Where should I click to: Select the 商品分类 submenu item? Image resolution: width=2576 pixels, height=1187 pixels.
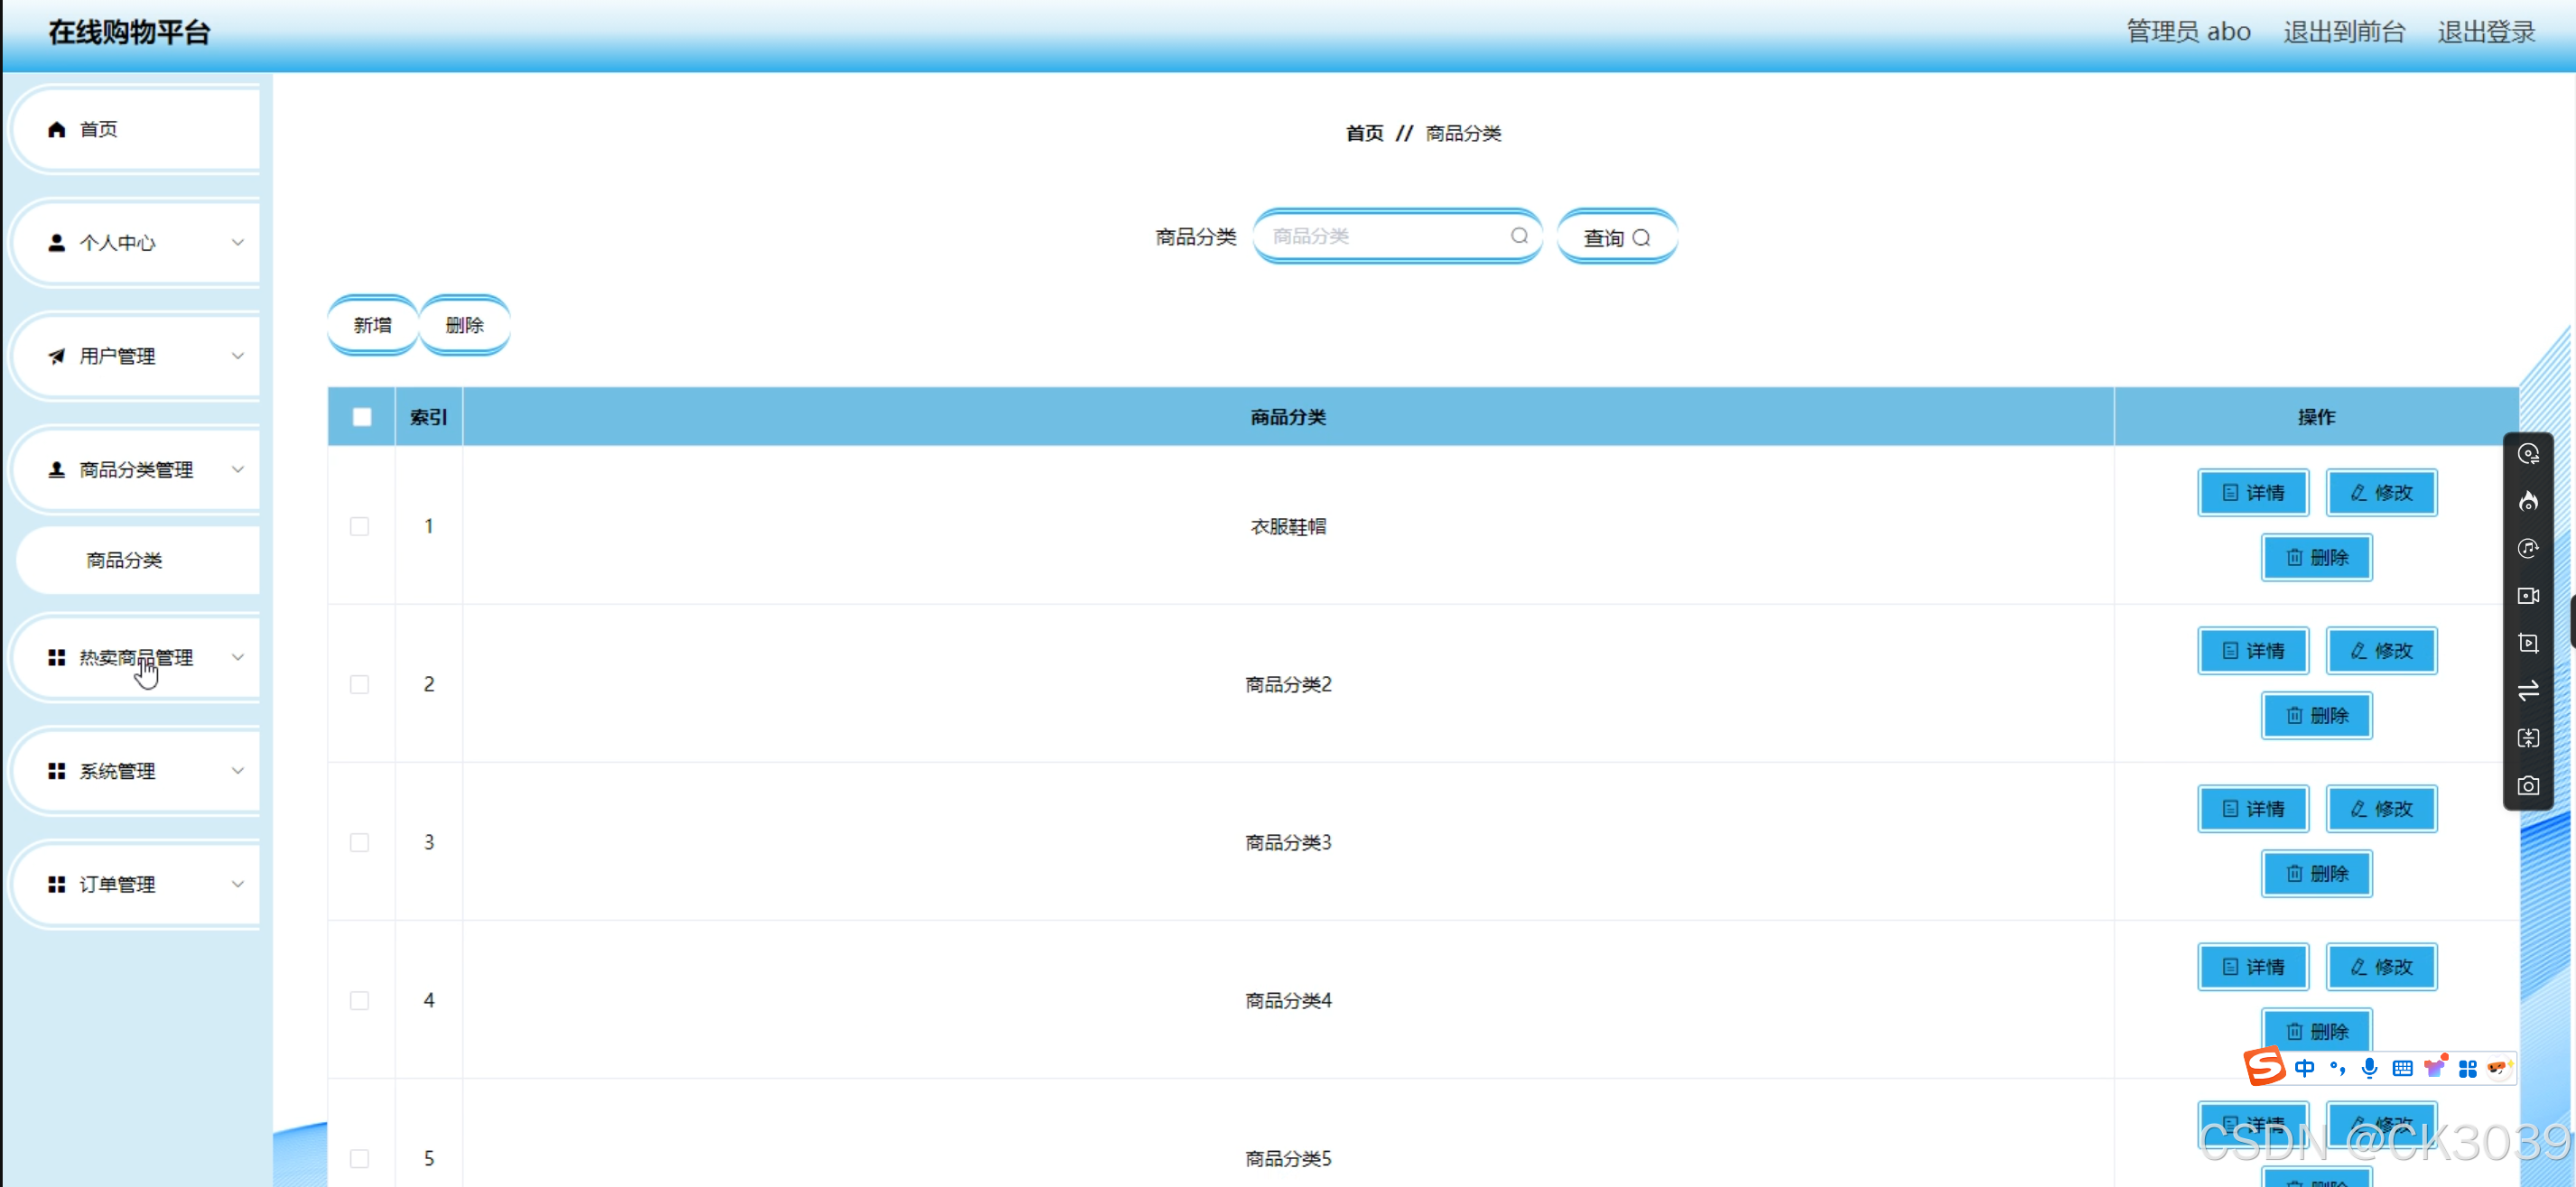pyautogui.click(x=125, y=560)
